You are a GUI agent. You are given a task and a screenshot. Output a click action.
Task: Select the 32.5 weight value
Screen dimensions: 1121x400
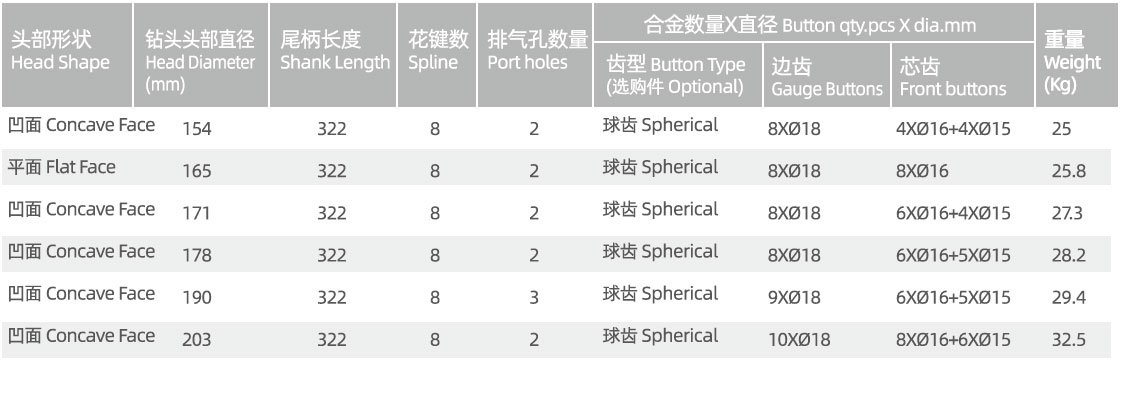click(1069, 339)
